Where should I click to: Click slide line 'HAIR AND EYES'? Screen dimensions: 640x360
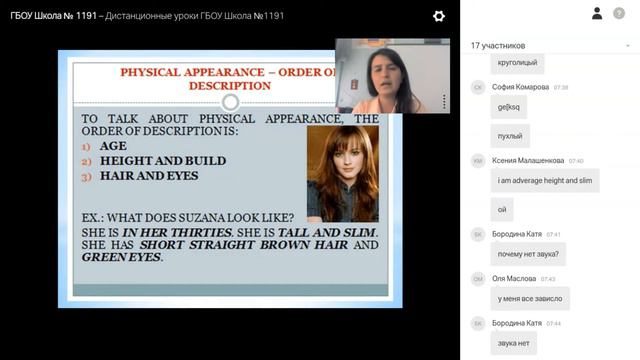click(x=149, y=176)
